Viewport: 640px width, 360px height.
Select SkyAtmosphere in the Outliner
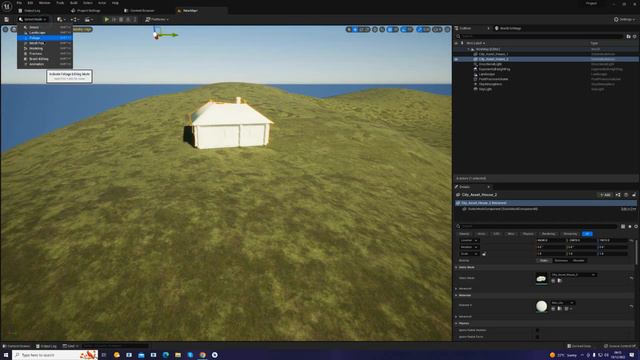[x=490, y=84]
